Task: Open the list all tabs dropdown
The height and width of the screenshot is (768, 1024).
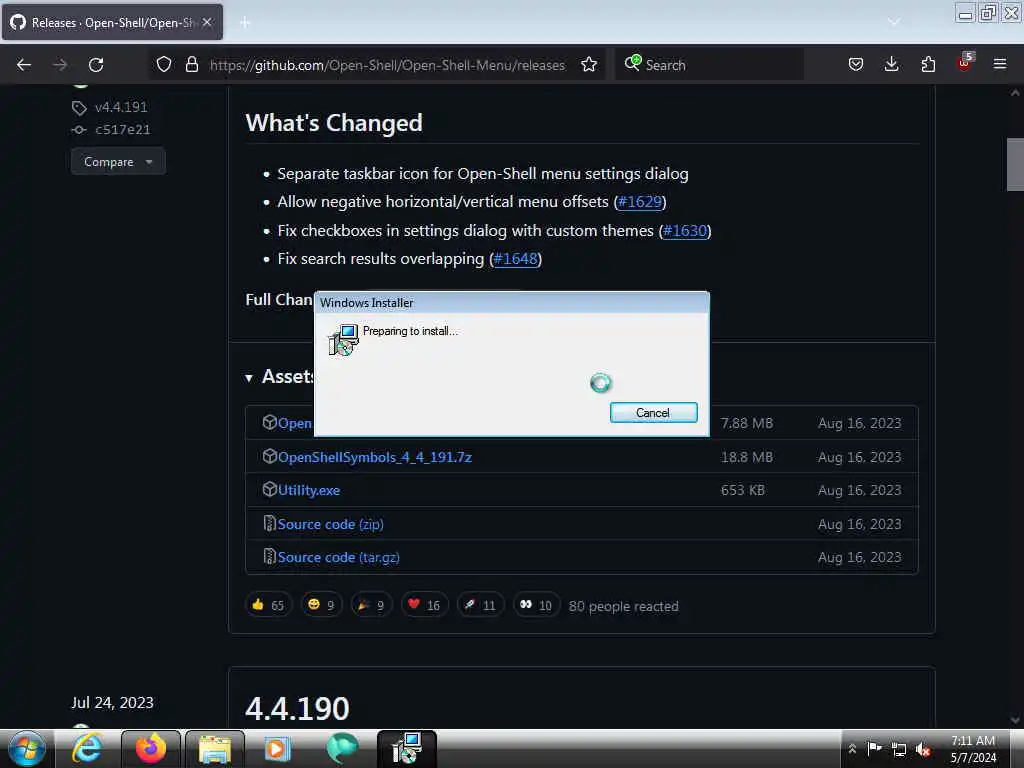Action: pos(894,23)
